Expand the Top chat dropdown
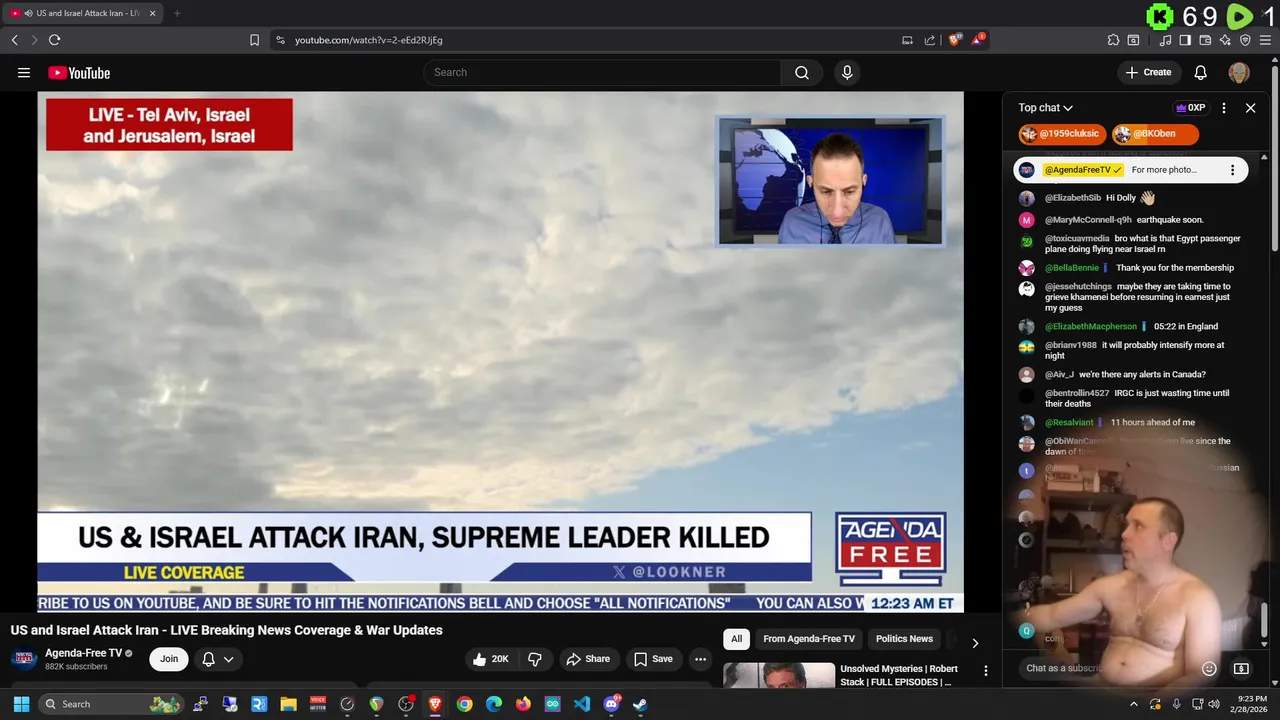 point(1046,108)
